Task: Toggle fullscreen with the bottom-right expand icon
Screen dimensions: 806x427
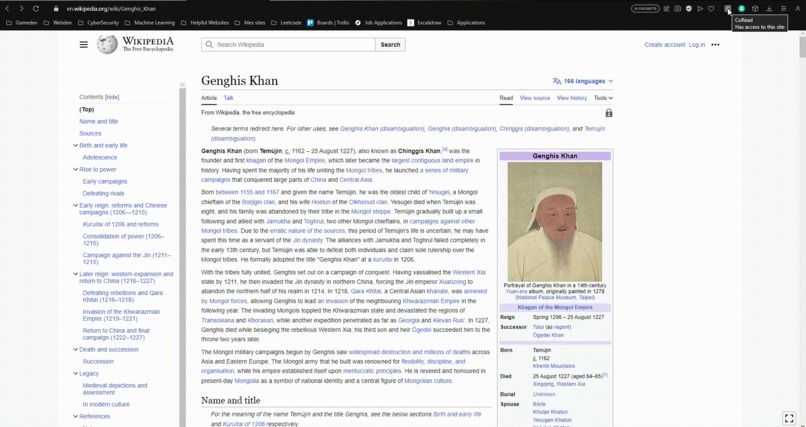Action: (x=789, y=418)
